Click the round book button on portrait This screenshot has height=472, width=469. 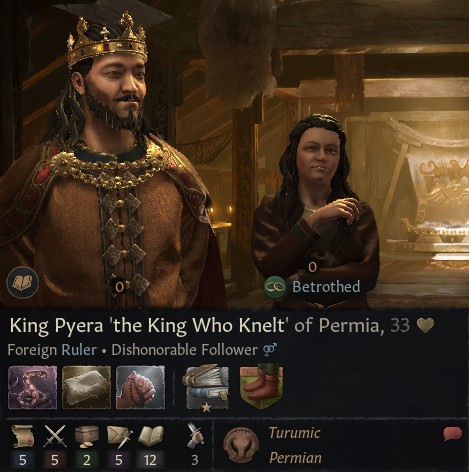tap(23, 282)
